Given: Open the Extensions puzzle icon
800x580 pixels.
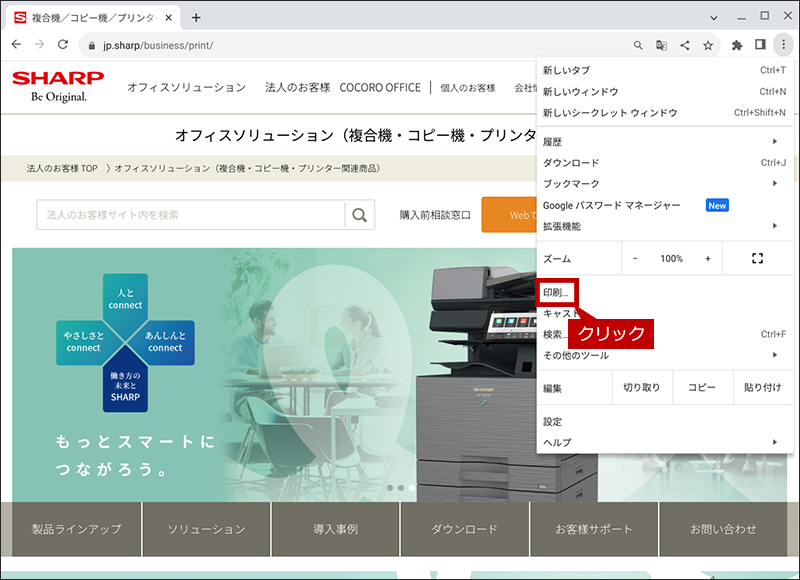Looking at the screenshot, I should tap(737, 45).
